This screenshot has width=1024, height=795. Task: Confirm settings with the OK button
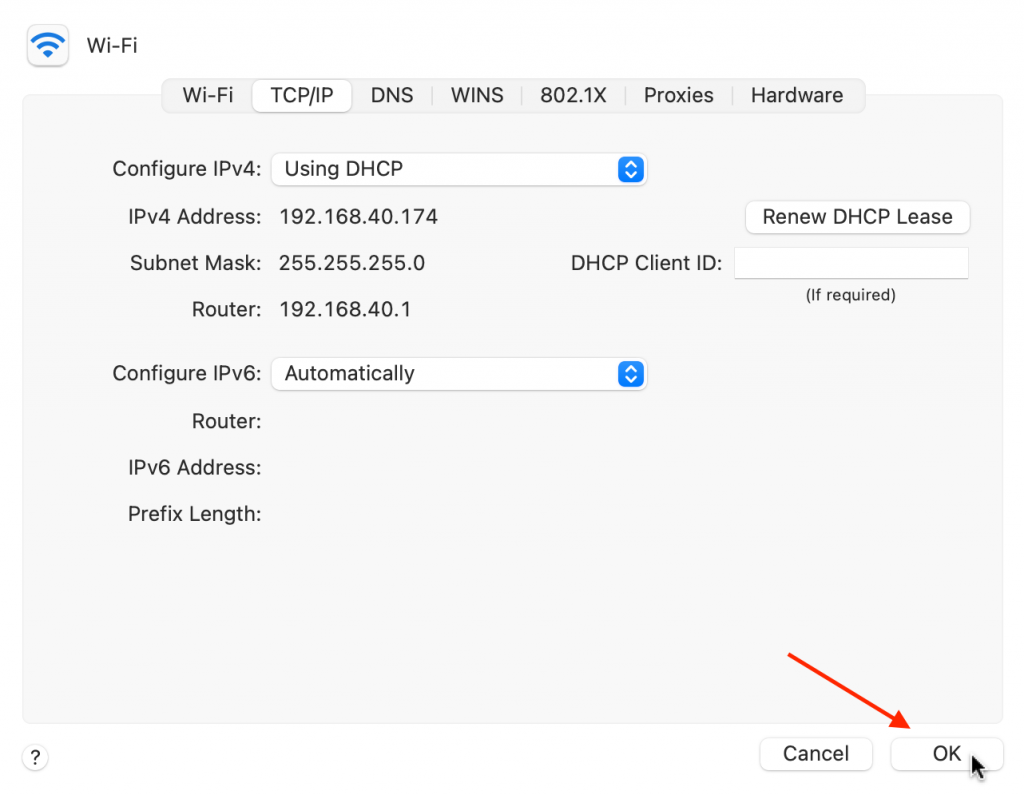coord(946,754)
